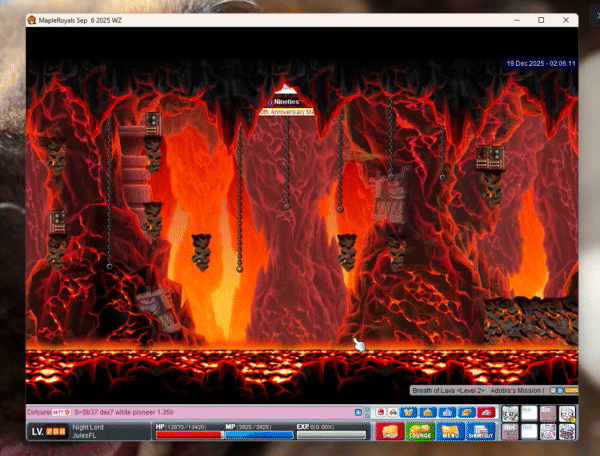
Task: Open the green LOUNGE button
Action: 420,431
